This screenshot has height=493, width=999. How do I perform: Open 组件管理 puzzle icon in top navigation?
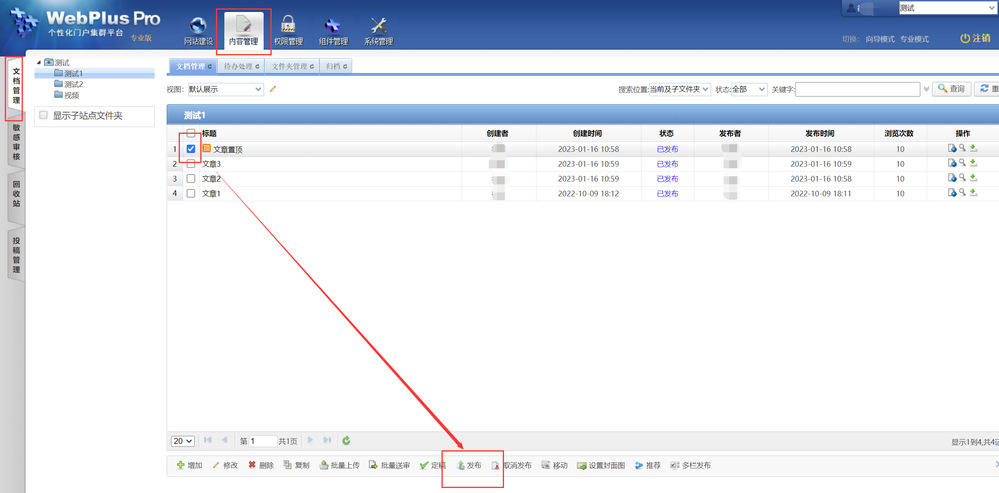click(333, 28)
